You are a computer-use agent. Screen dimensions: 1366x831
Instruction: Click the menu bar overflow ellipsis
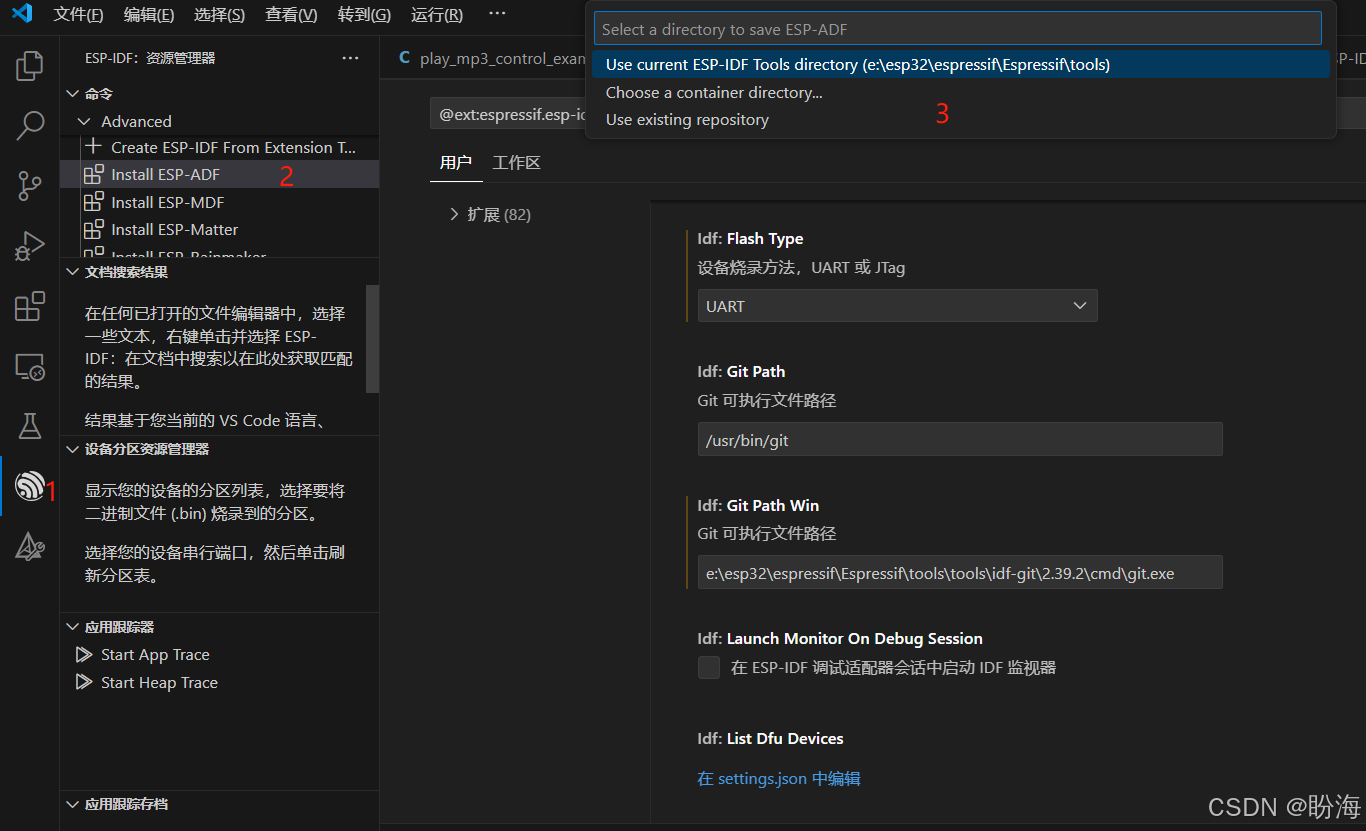[x=497, y=14]
